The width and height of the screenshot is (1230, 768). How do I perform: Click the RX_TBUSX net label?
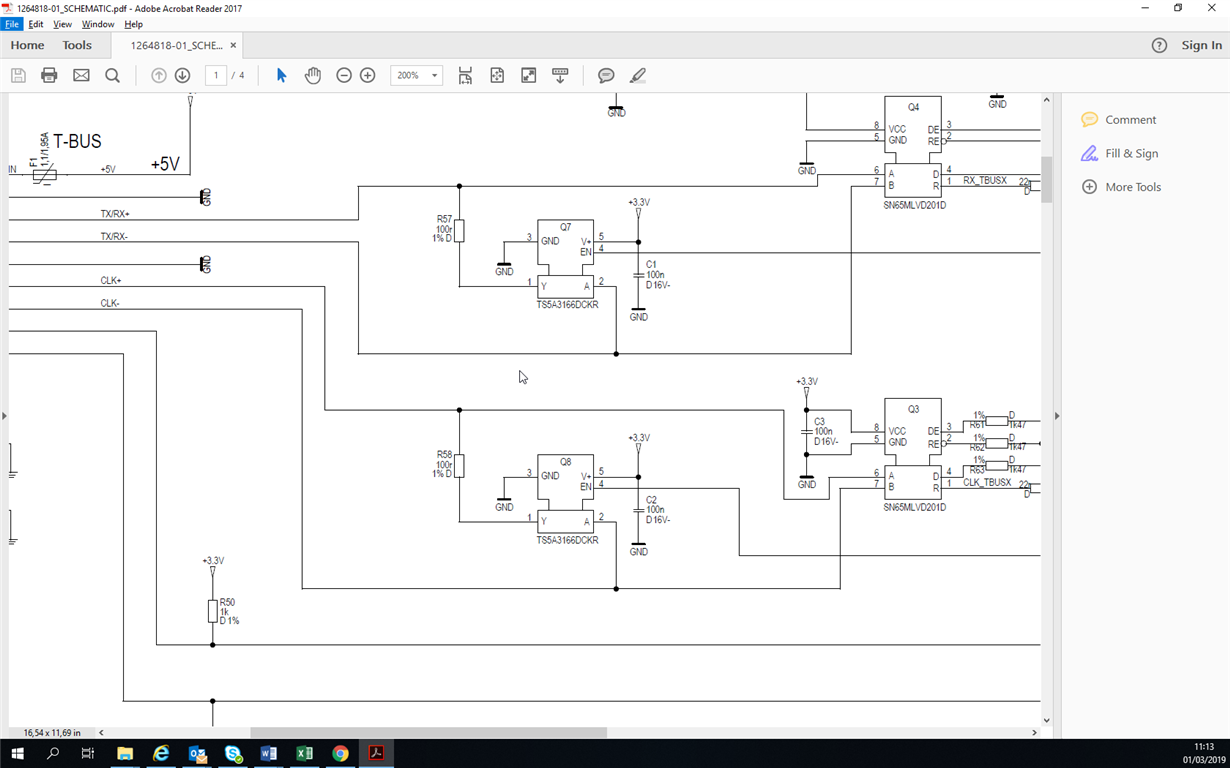coord(985,181)
